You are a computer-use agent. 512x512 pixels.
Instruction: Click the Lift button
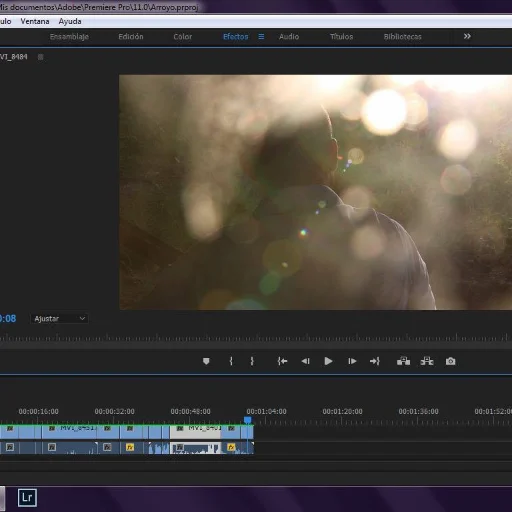click(x=403, y=361)
